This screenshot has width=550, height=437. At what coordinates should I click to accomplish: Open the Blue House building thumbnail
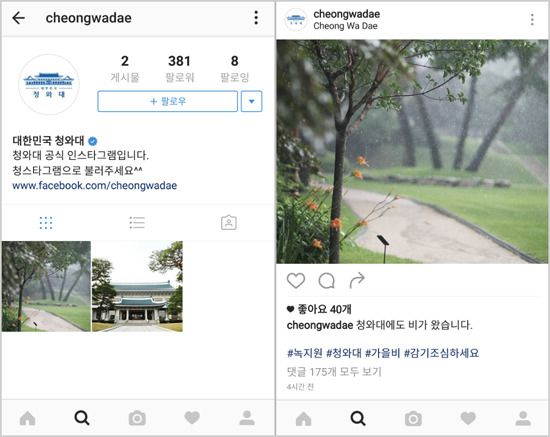(x=137, y=286)
